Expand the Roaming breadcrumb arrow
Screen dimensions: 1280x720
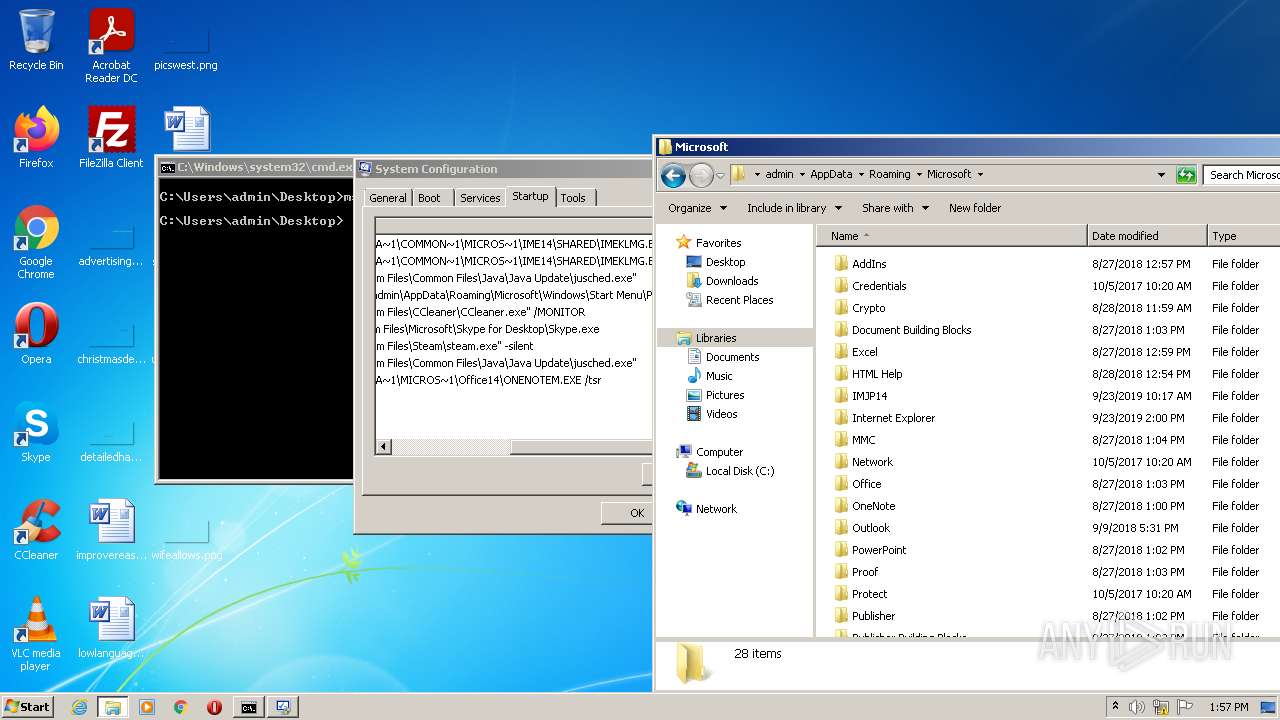point(918,174)
